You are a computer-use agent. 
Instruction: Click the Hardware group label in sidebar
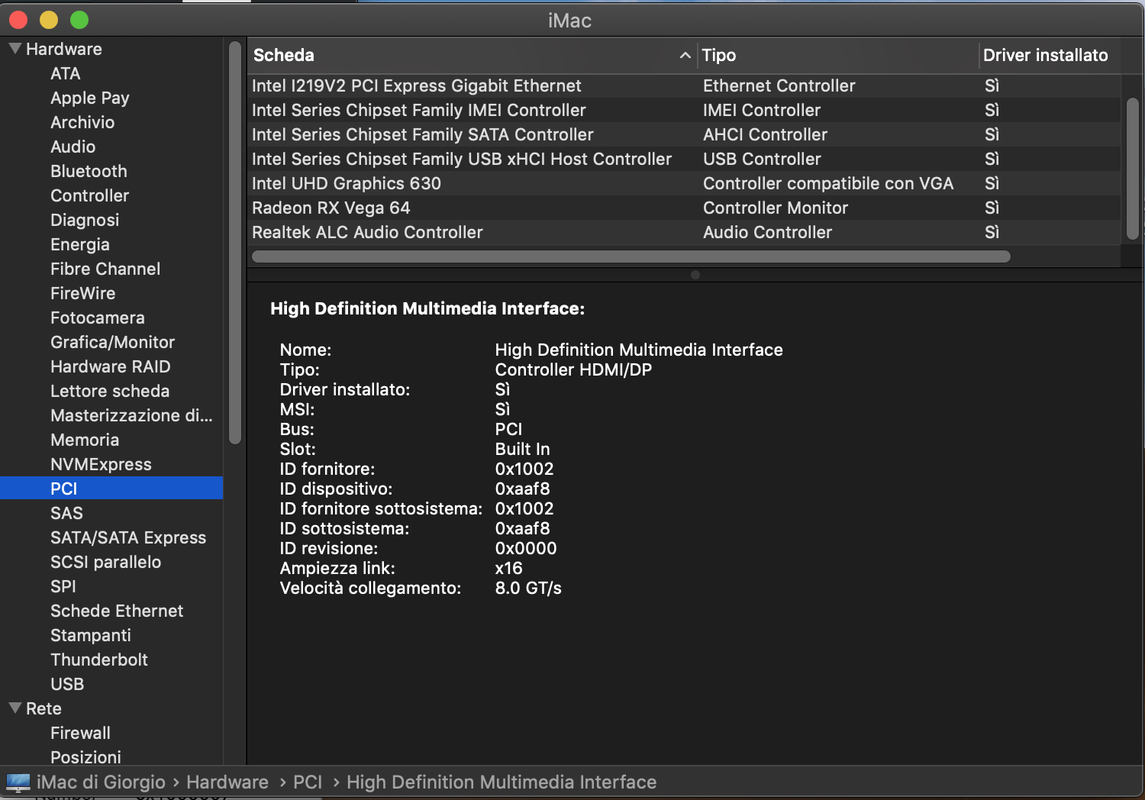[x=64, y=50]
